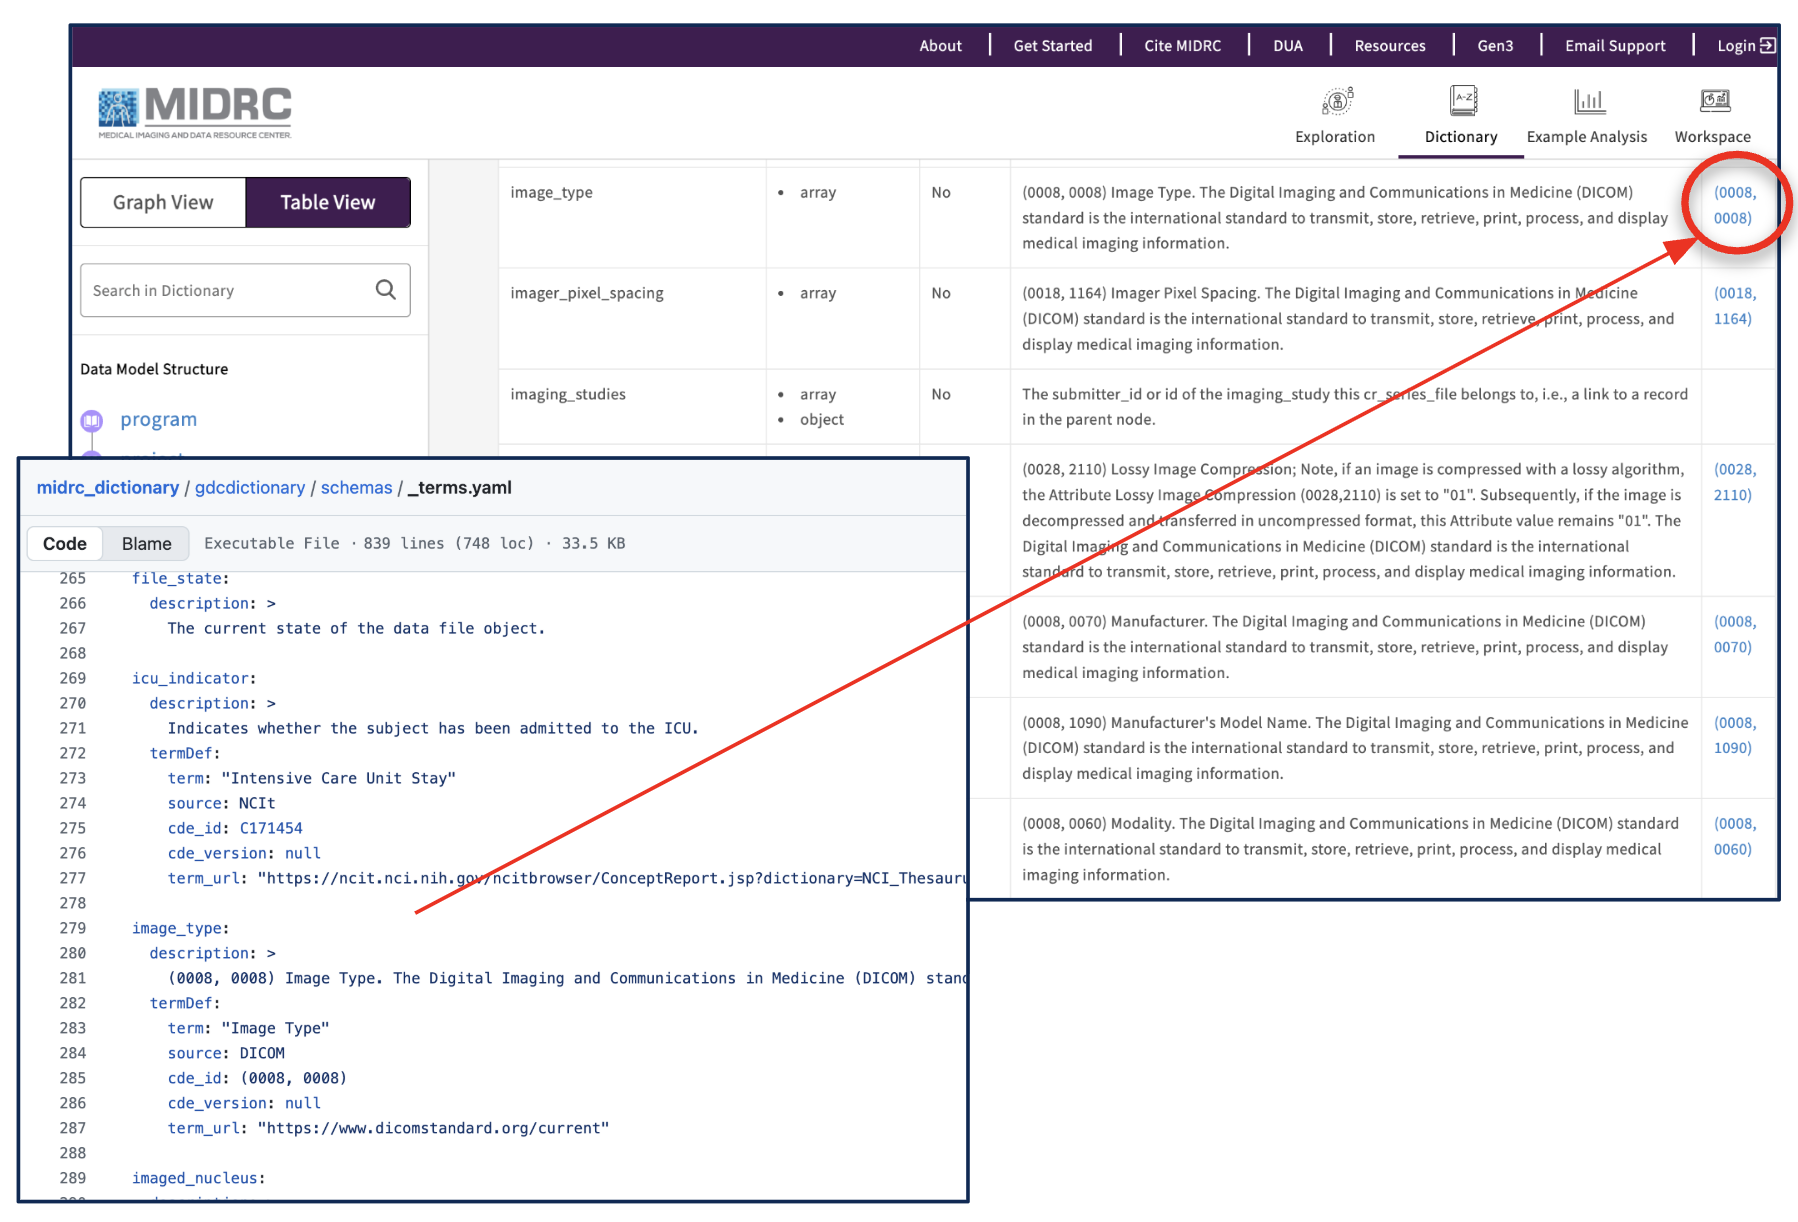Click the _terms.yaml file name
Image resolution: width=1798 pixels, height=1222 pixels.
[460, 487]
